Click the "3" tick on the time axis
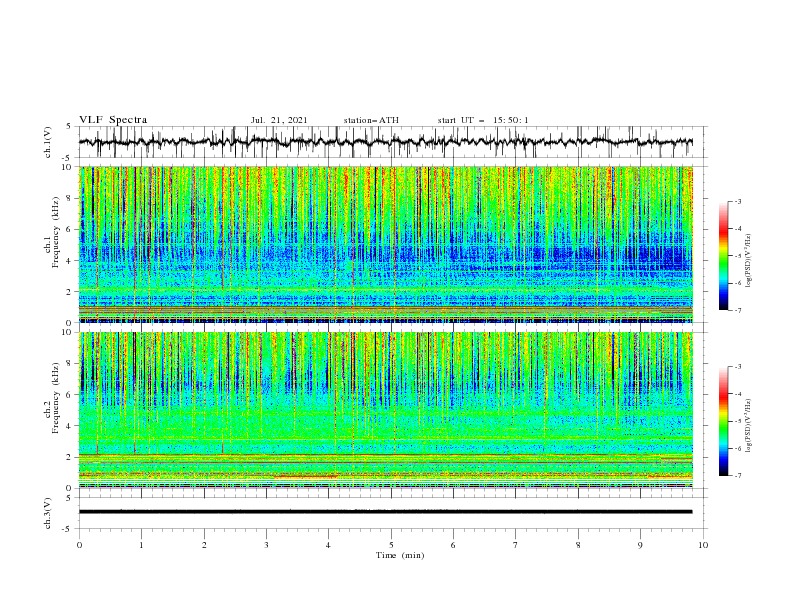Screen dimensions: 792x612 coord(266,545)
